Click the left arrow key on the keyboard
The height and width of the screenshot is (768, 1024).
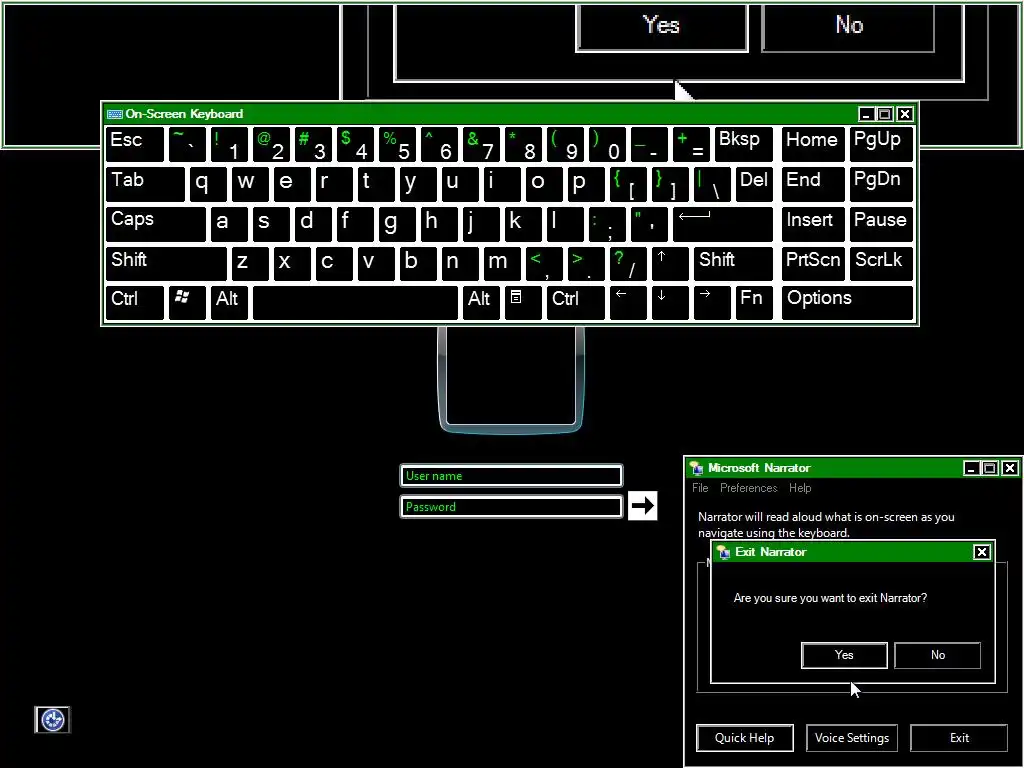point(628,303)
